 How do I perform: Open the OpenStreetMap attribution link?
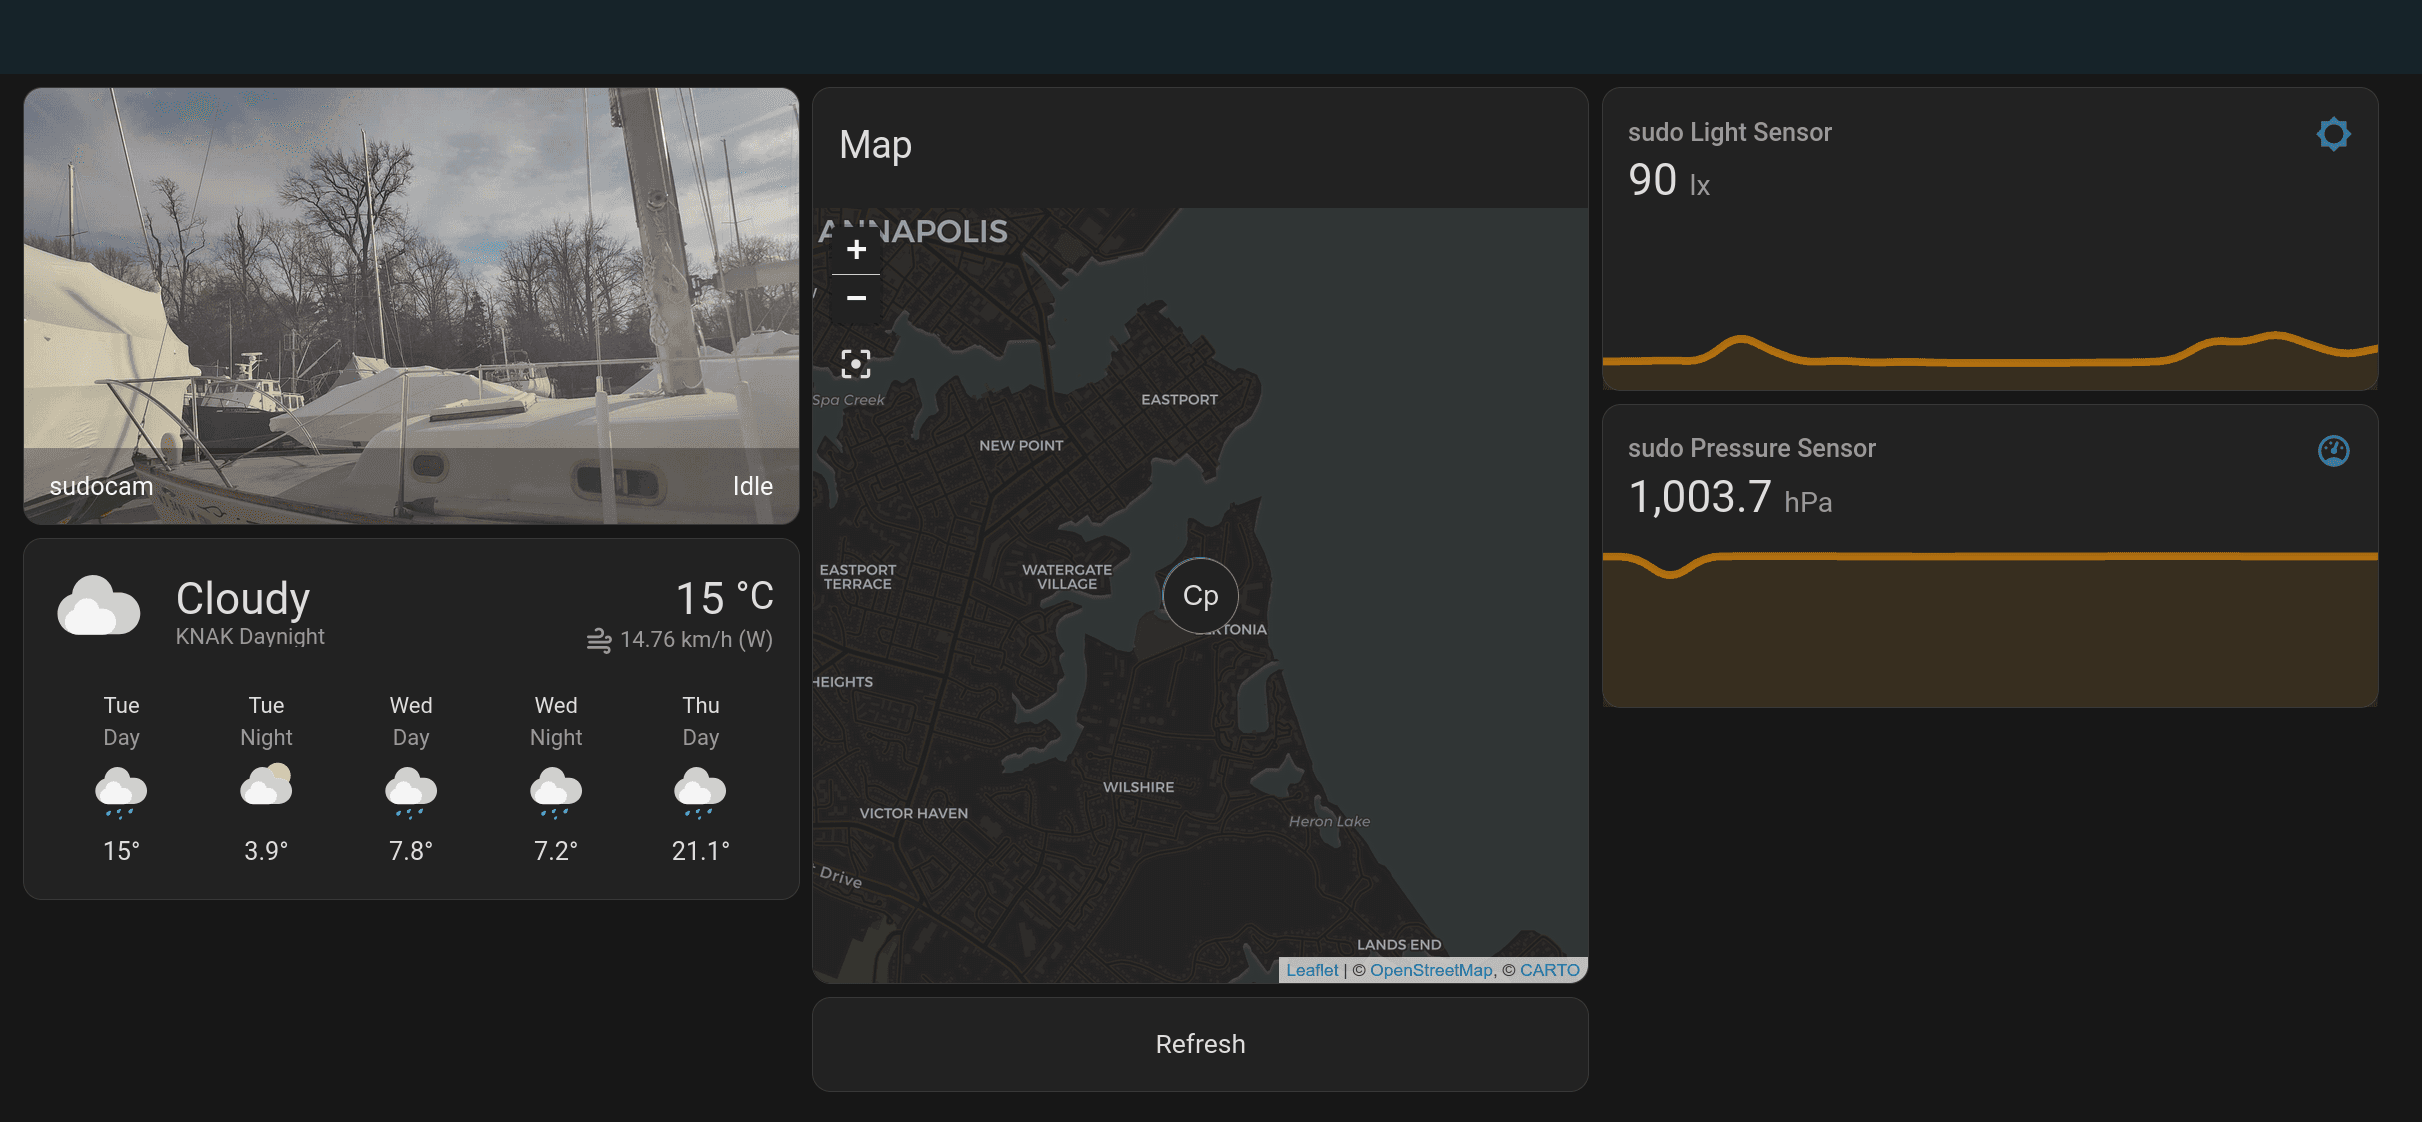[1430, 970]
